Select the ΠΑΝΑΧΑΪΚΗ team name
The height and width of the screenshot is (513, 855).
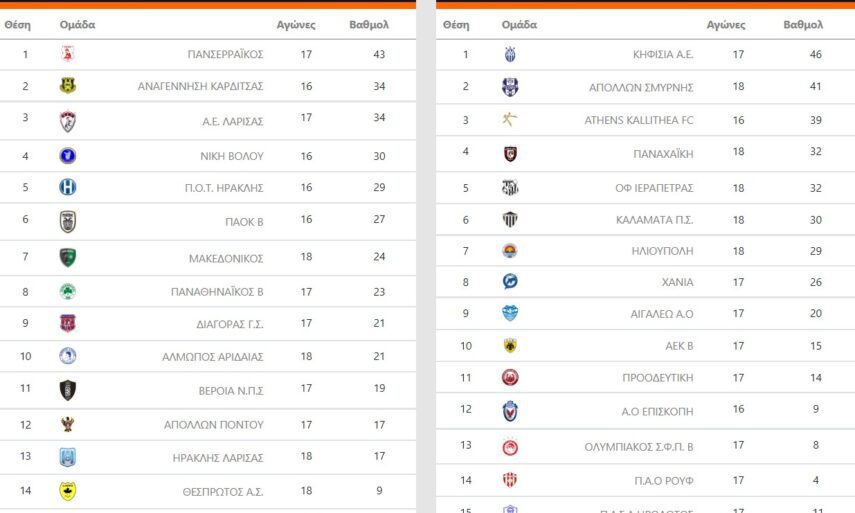(663, 154)
